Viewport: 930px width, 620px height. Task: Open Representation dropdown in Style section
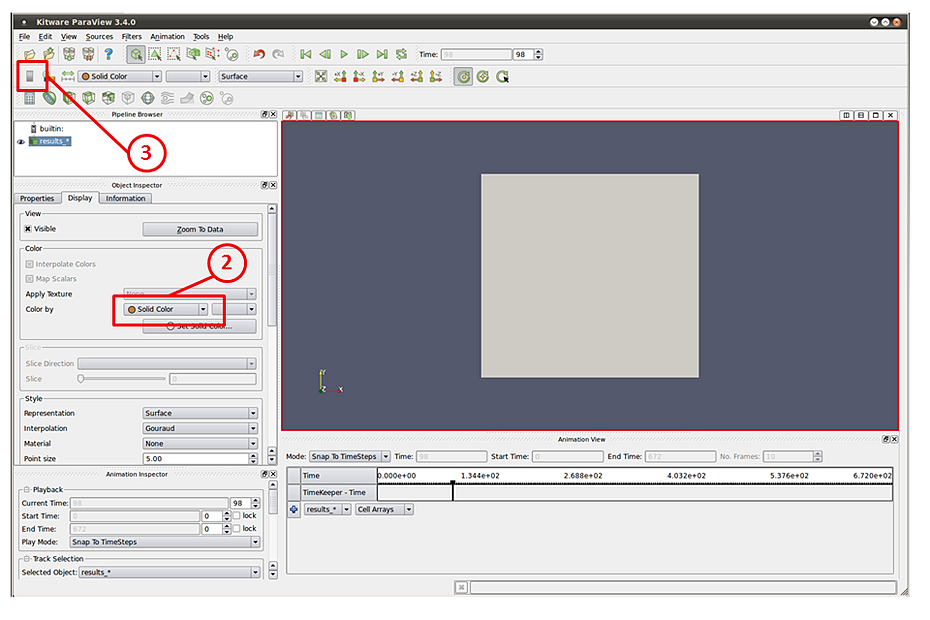(x=200, y=413)
